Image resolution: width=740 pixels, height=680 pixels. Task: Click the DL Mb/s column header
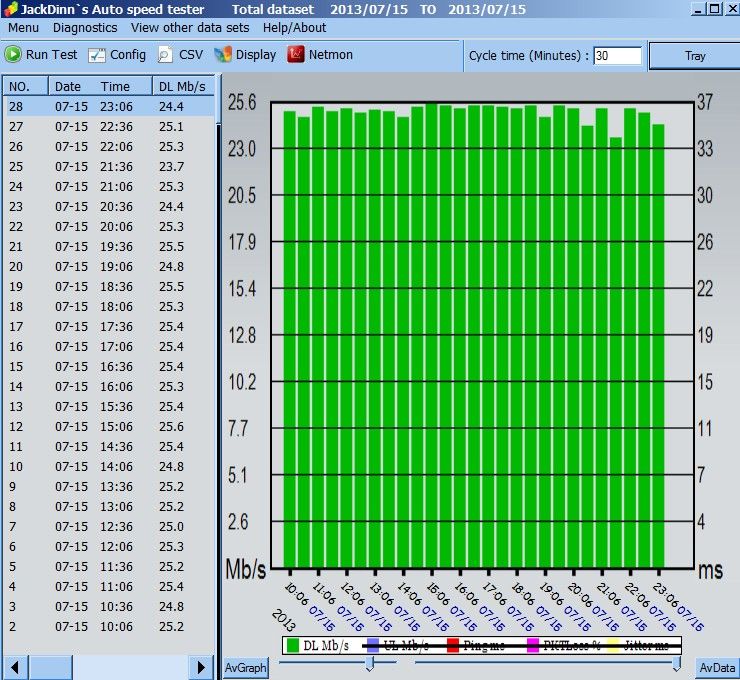183,86
